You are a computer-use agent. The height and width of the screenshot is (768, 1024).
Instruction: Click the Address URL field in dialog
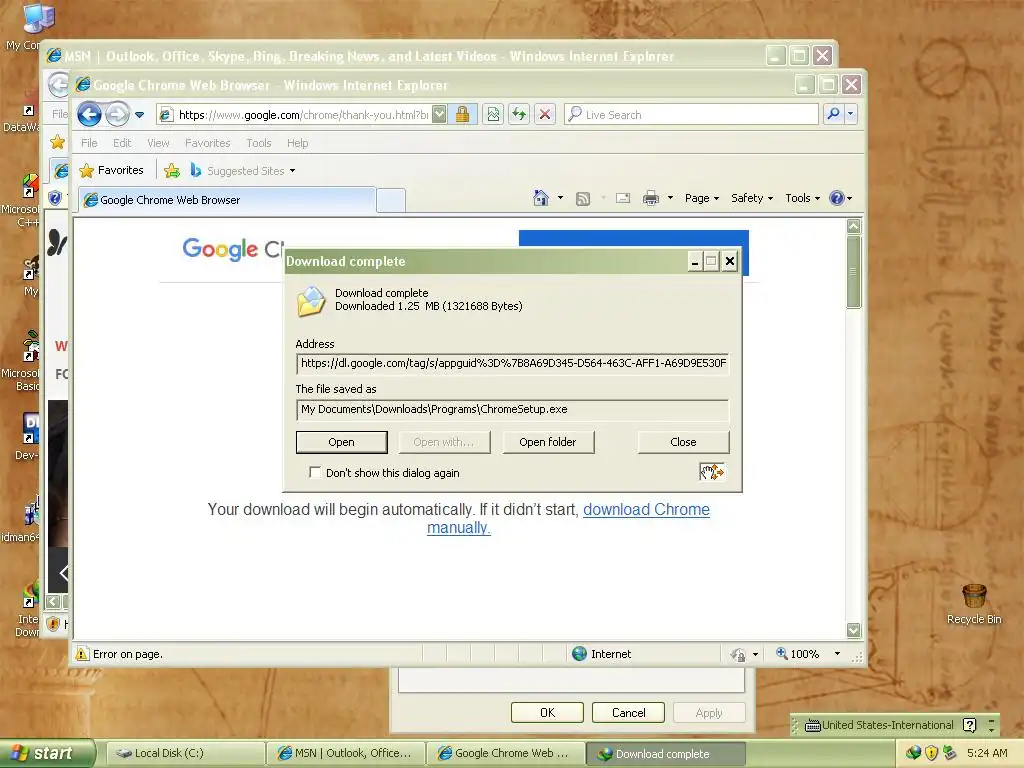[513, 364]
